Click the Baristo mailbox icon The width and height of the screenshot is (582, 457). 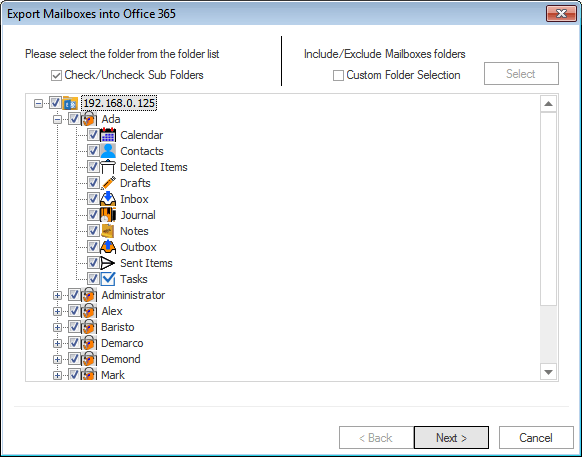coord(89,327)
